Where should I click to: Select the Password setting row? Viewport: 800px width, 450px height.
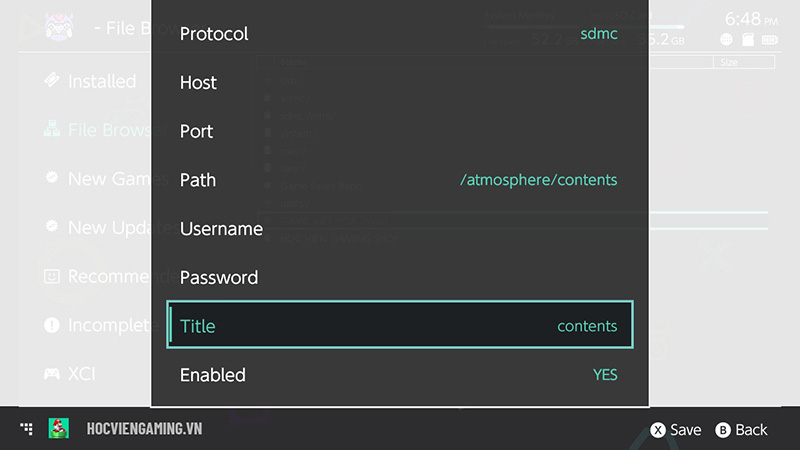coord(399,278)
